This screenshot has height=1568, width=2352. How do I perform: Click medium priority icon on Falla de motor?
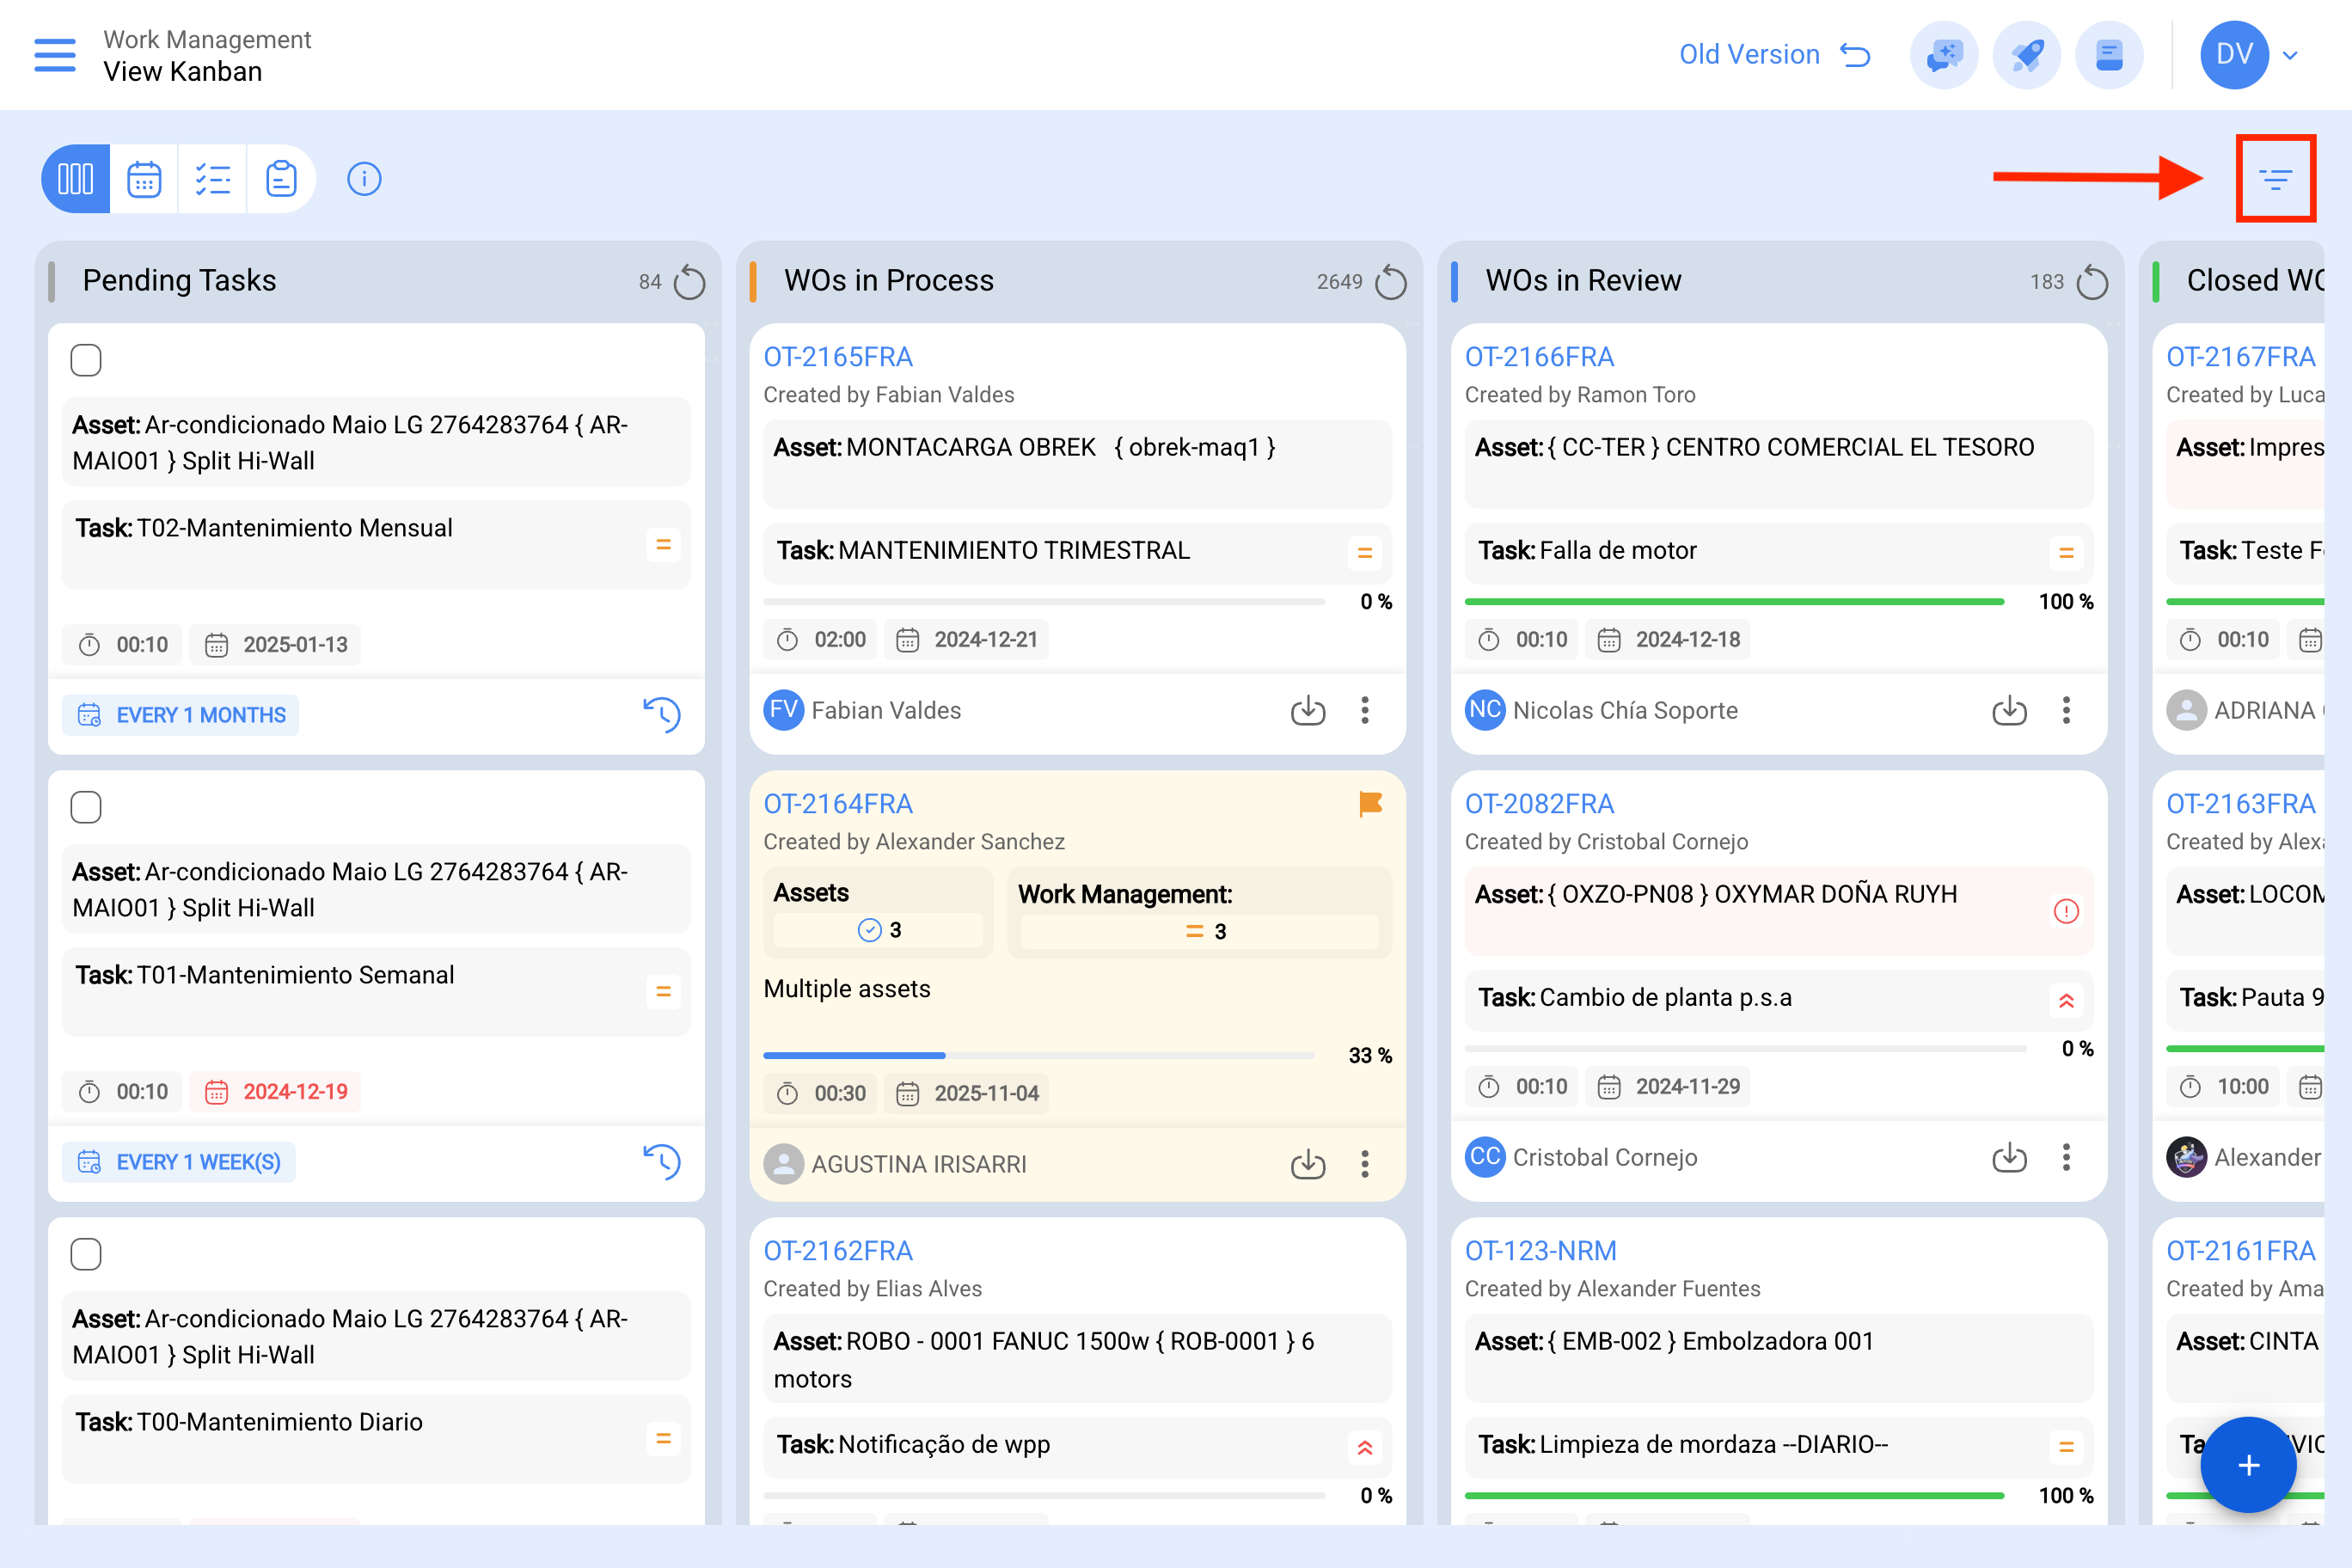tap(2067, 553)
